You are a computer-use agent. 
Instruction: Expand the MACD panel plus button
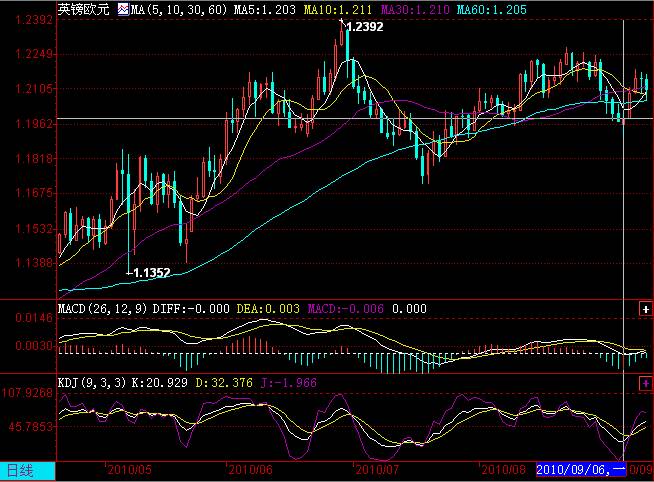tap(645, 309)
